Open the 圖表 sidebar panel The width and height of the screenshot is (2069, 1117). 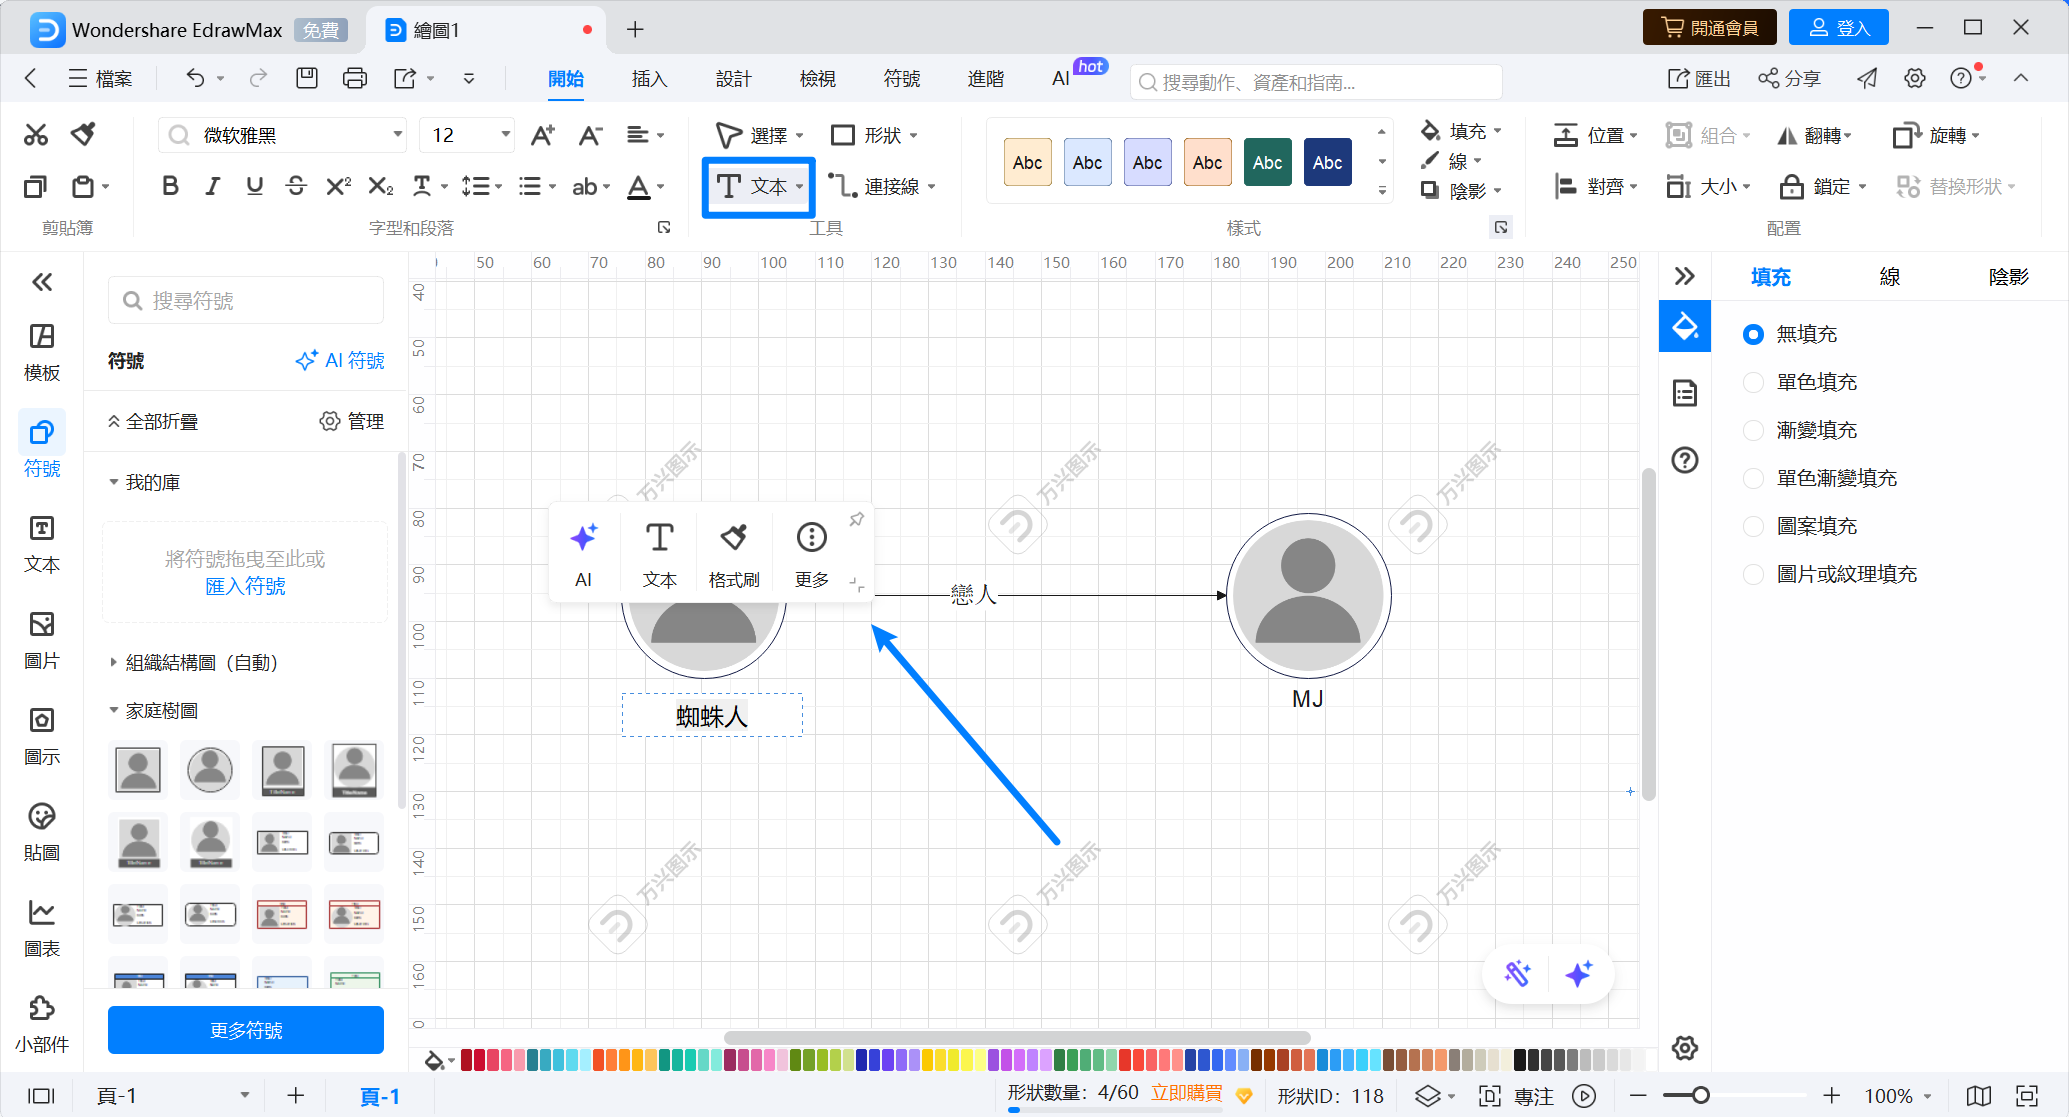42,929
